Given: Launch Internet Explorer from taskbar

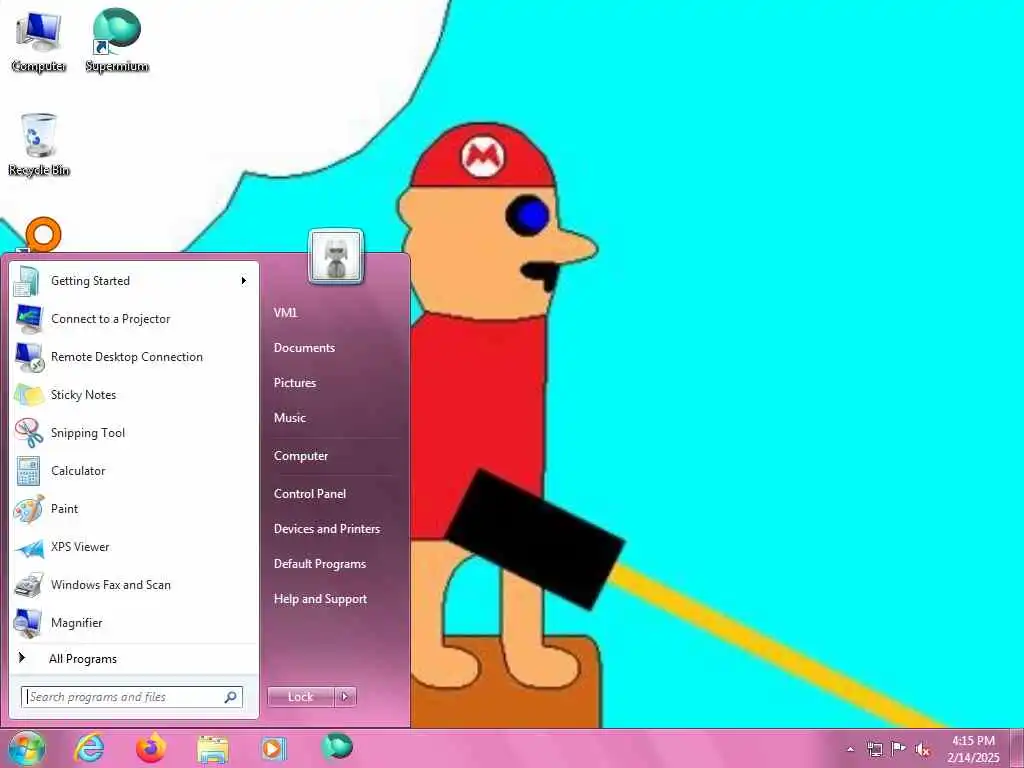Looking at the screenshot, I should pyautogui.click(x=89, y=748).
